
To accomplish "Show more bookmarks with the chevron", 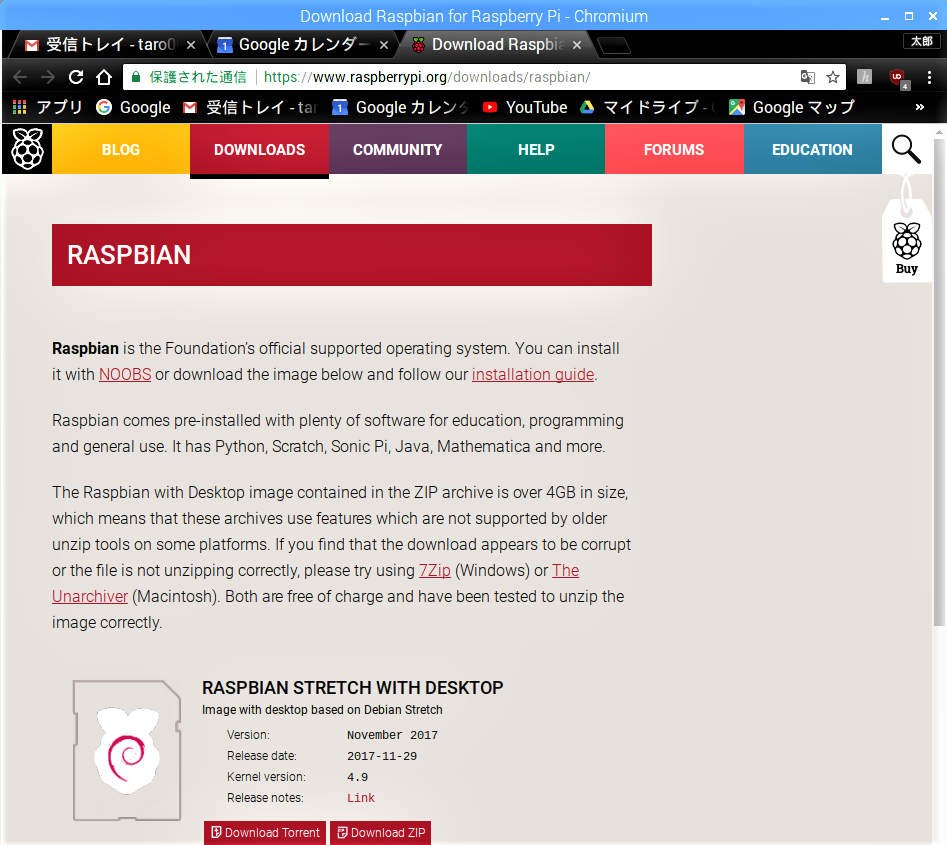I will [919, 108].
